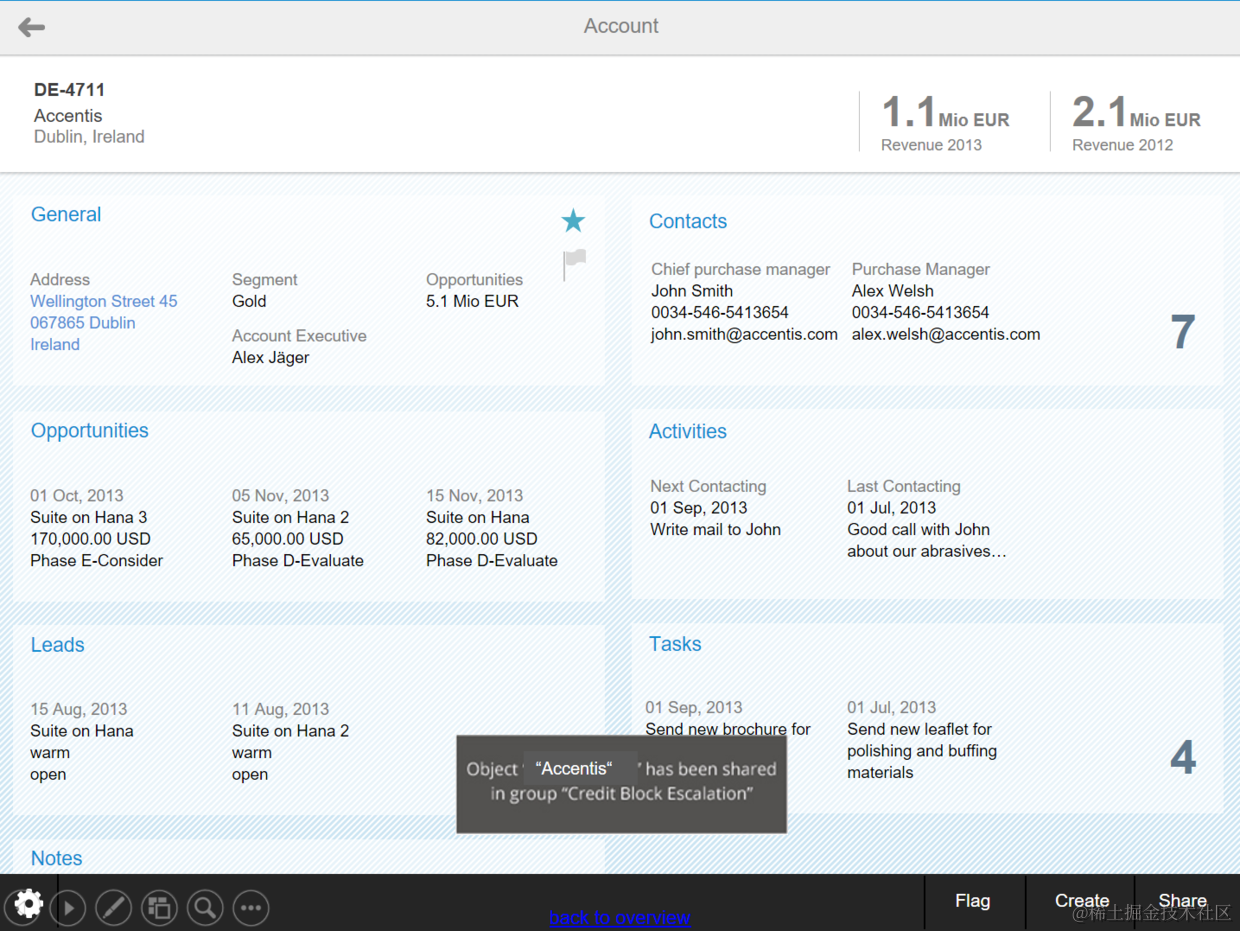The width and height of the screenshot is (1240, 931).
Task: Open the settings gear in bottom toolbar
Action: pyautogui.click(x=28, y=905)
